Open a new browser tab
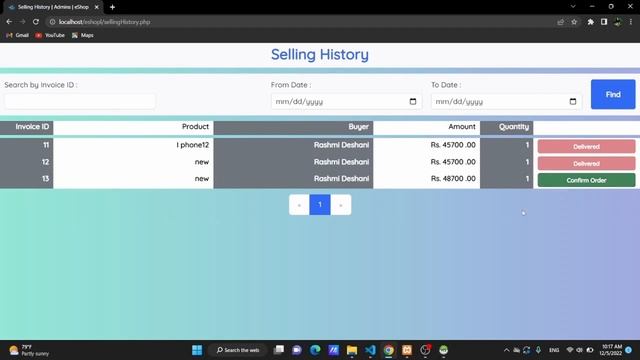 coord(112,7)
